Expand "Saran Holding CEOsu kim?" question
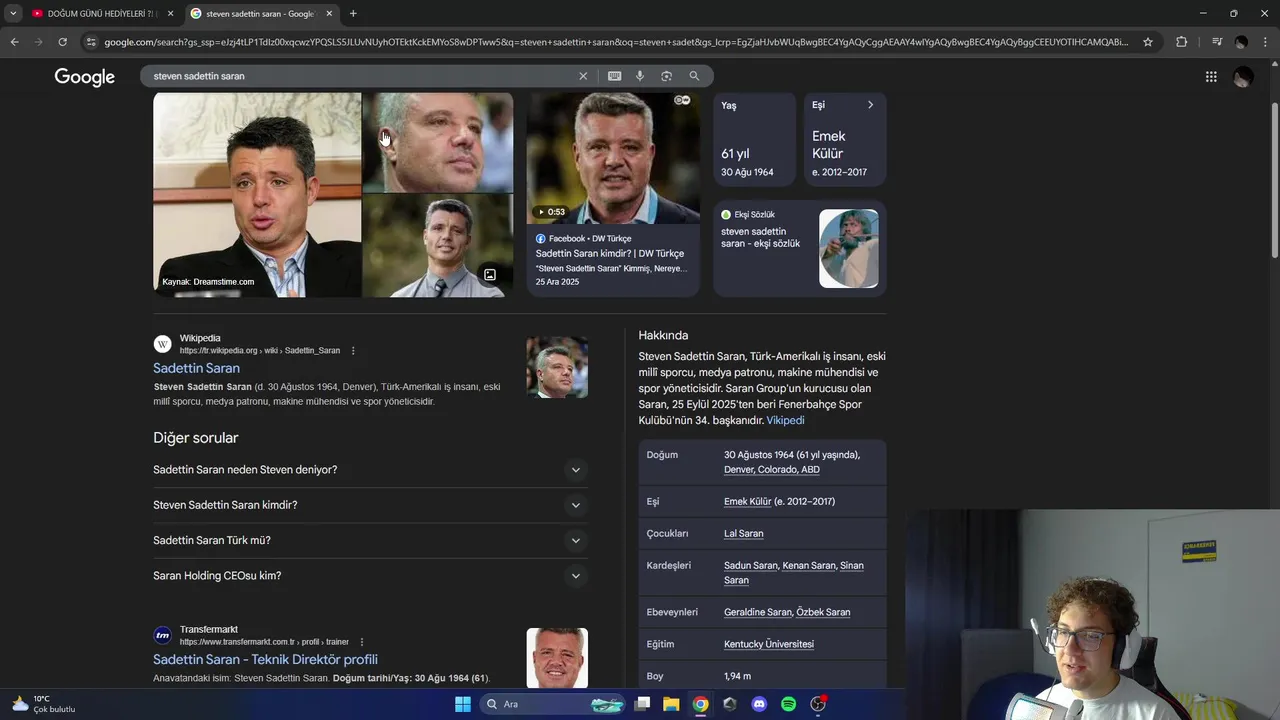The width and height of the screenshot is (1280, 720). (370, 576)
